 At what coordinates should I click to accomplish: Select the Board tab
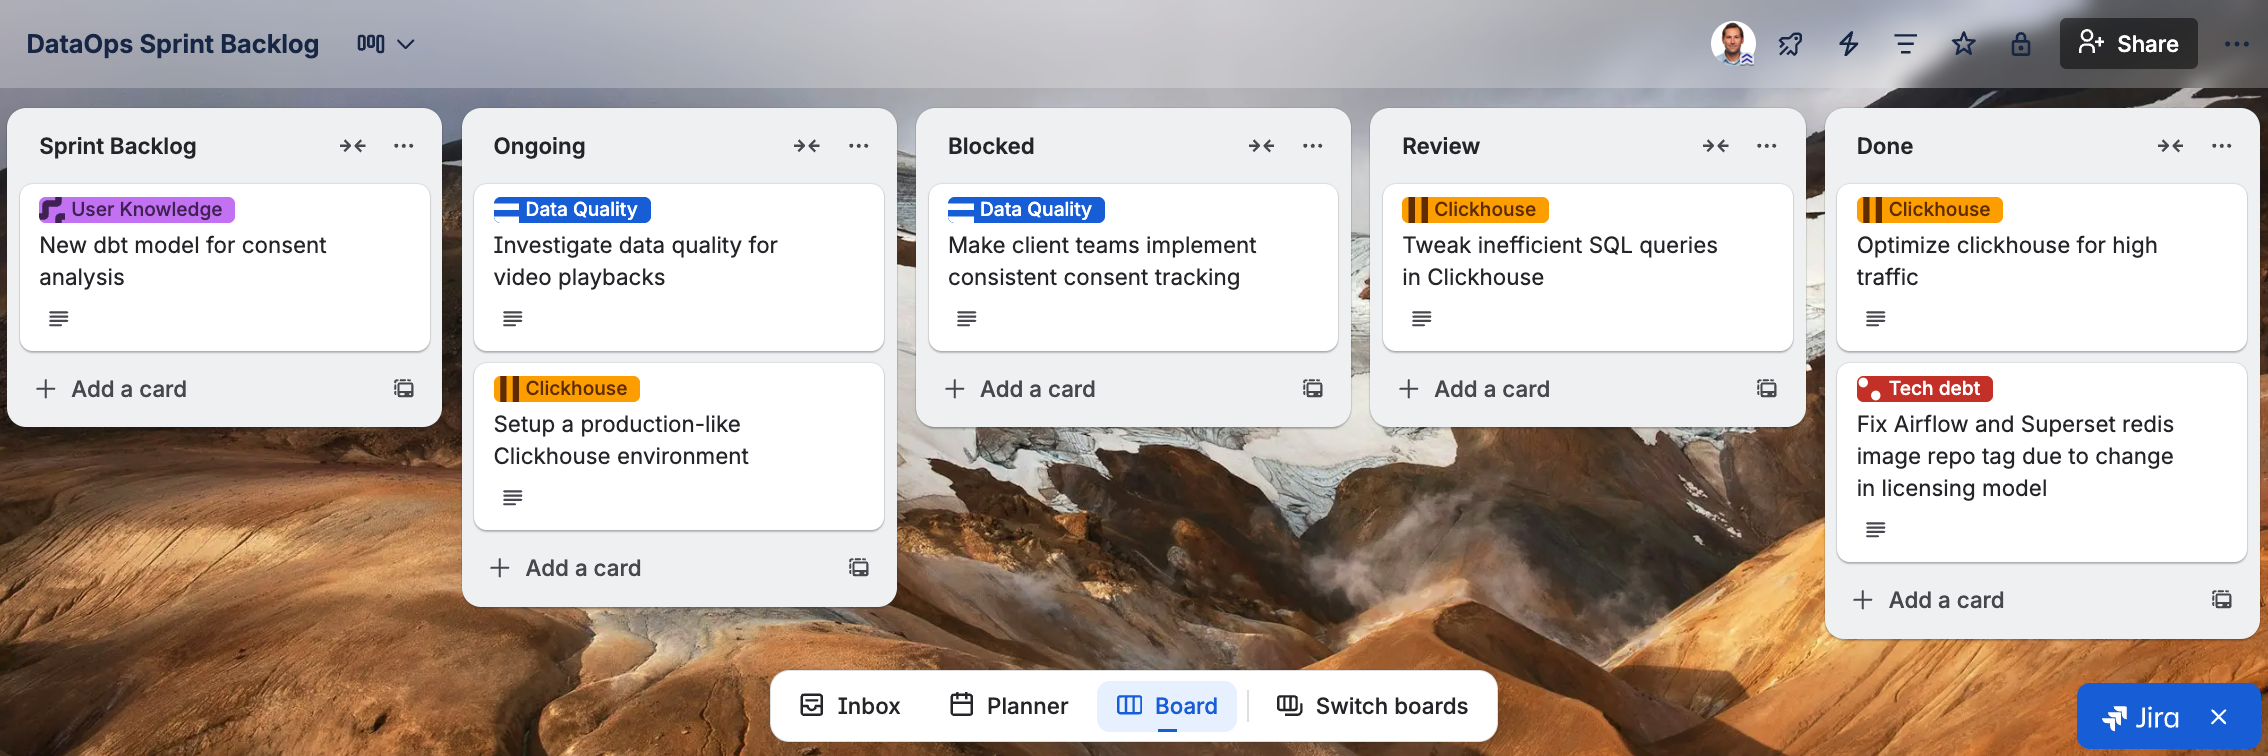coord(1167,706)
